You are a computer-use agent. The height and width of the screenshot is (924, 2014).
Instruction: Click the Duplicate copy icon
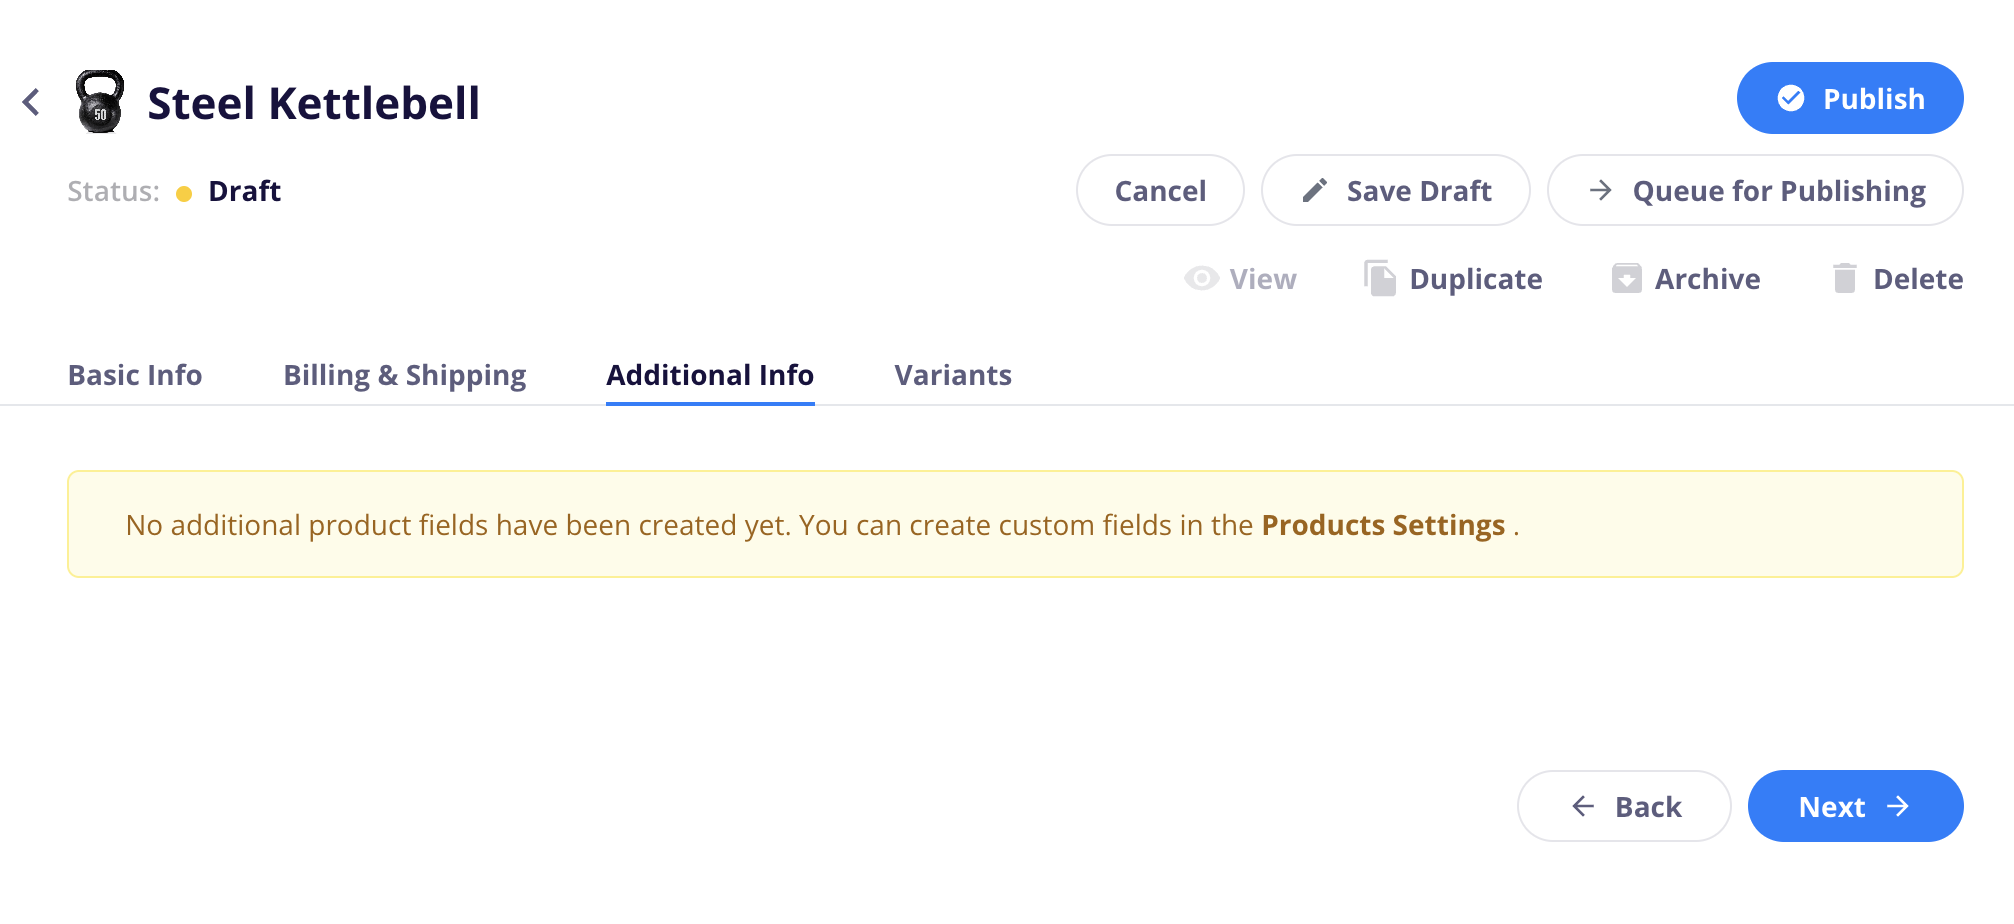1380,278
